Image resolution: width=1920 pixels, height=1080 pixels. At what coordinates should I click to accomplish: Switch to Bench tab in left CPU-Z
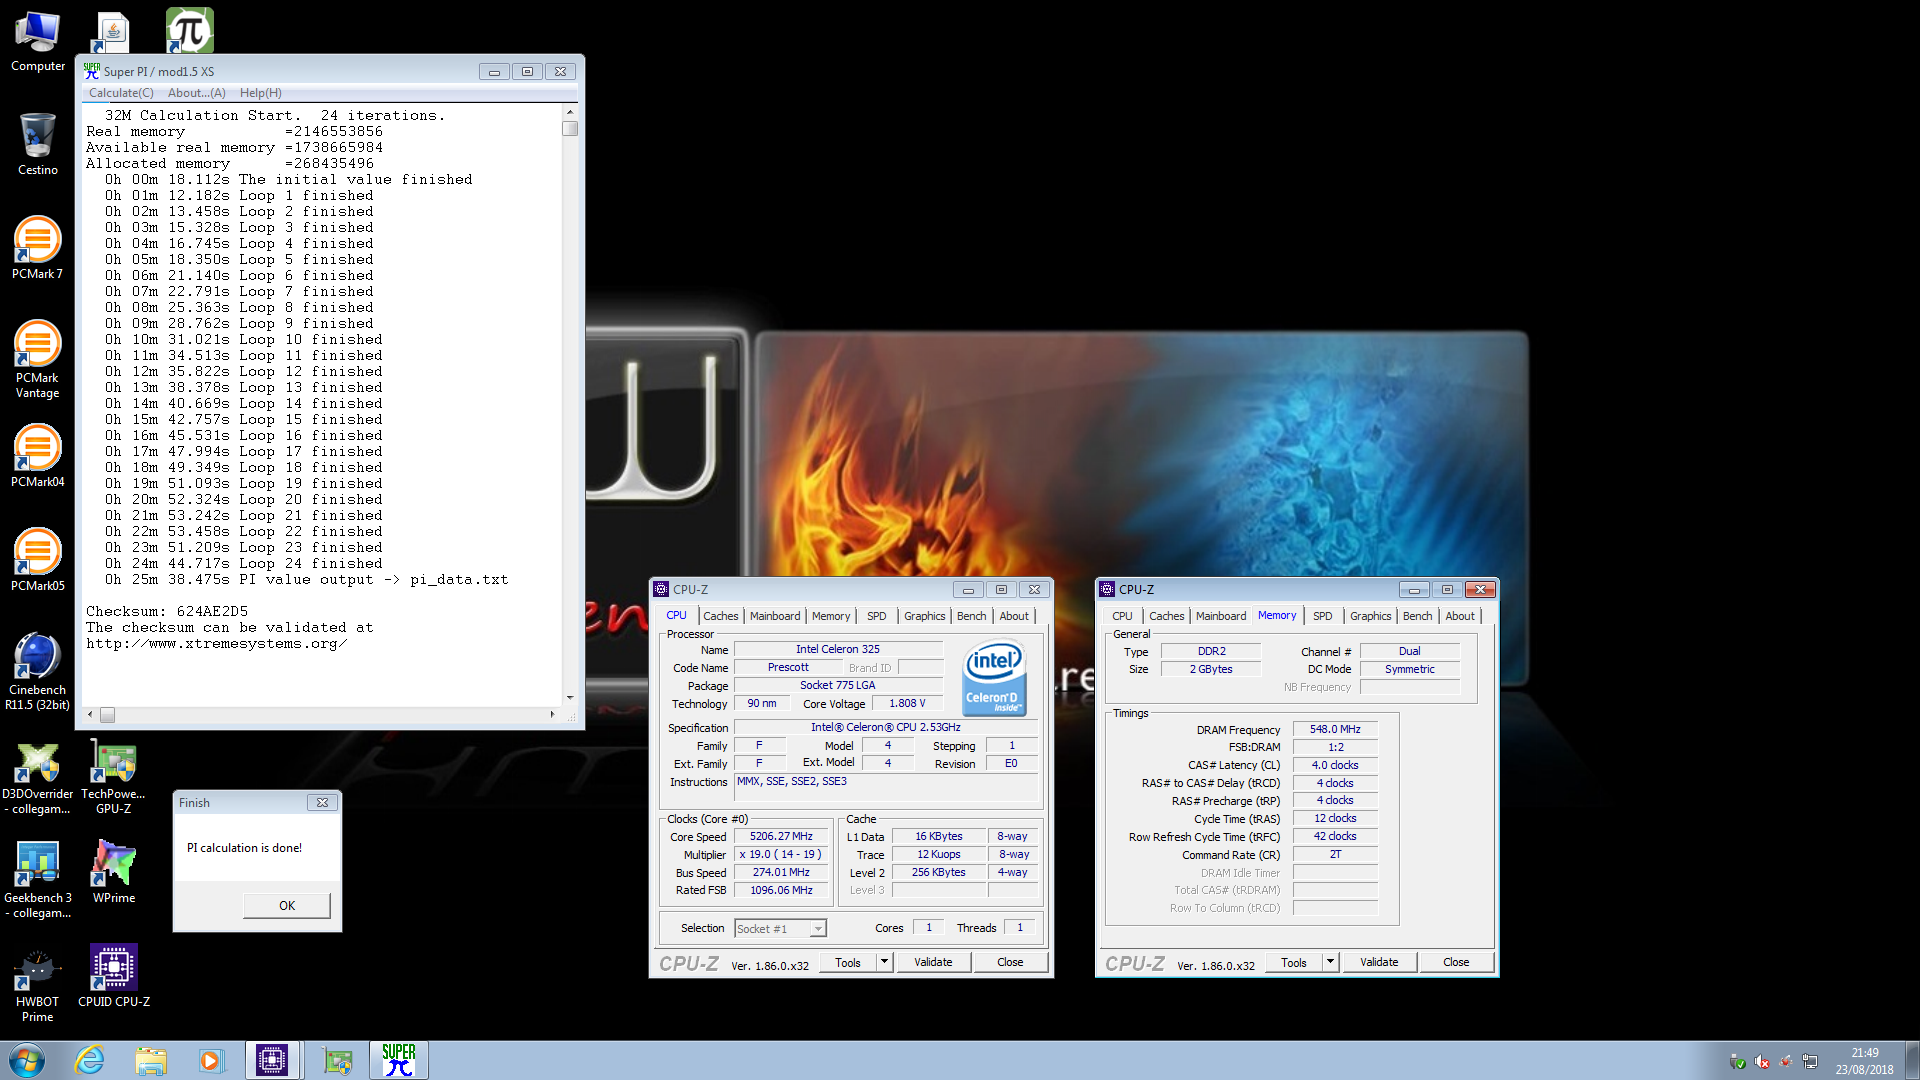pyautogui.click(x=971, y=616)
